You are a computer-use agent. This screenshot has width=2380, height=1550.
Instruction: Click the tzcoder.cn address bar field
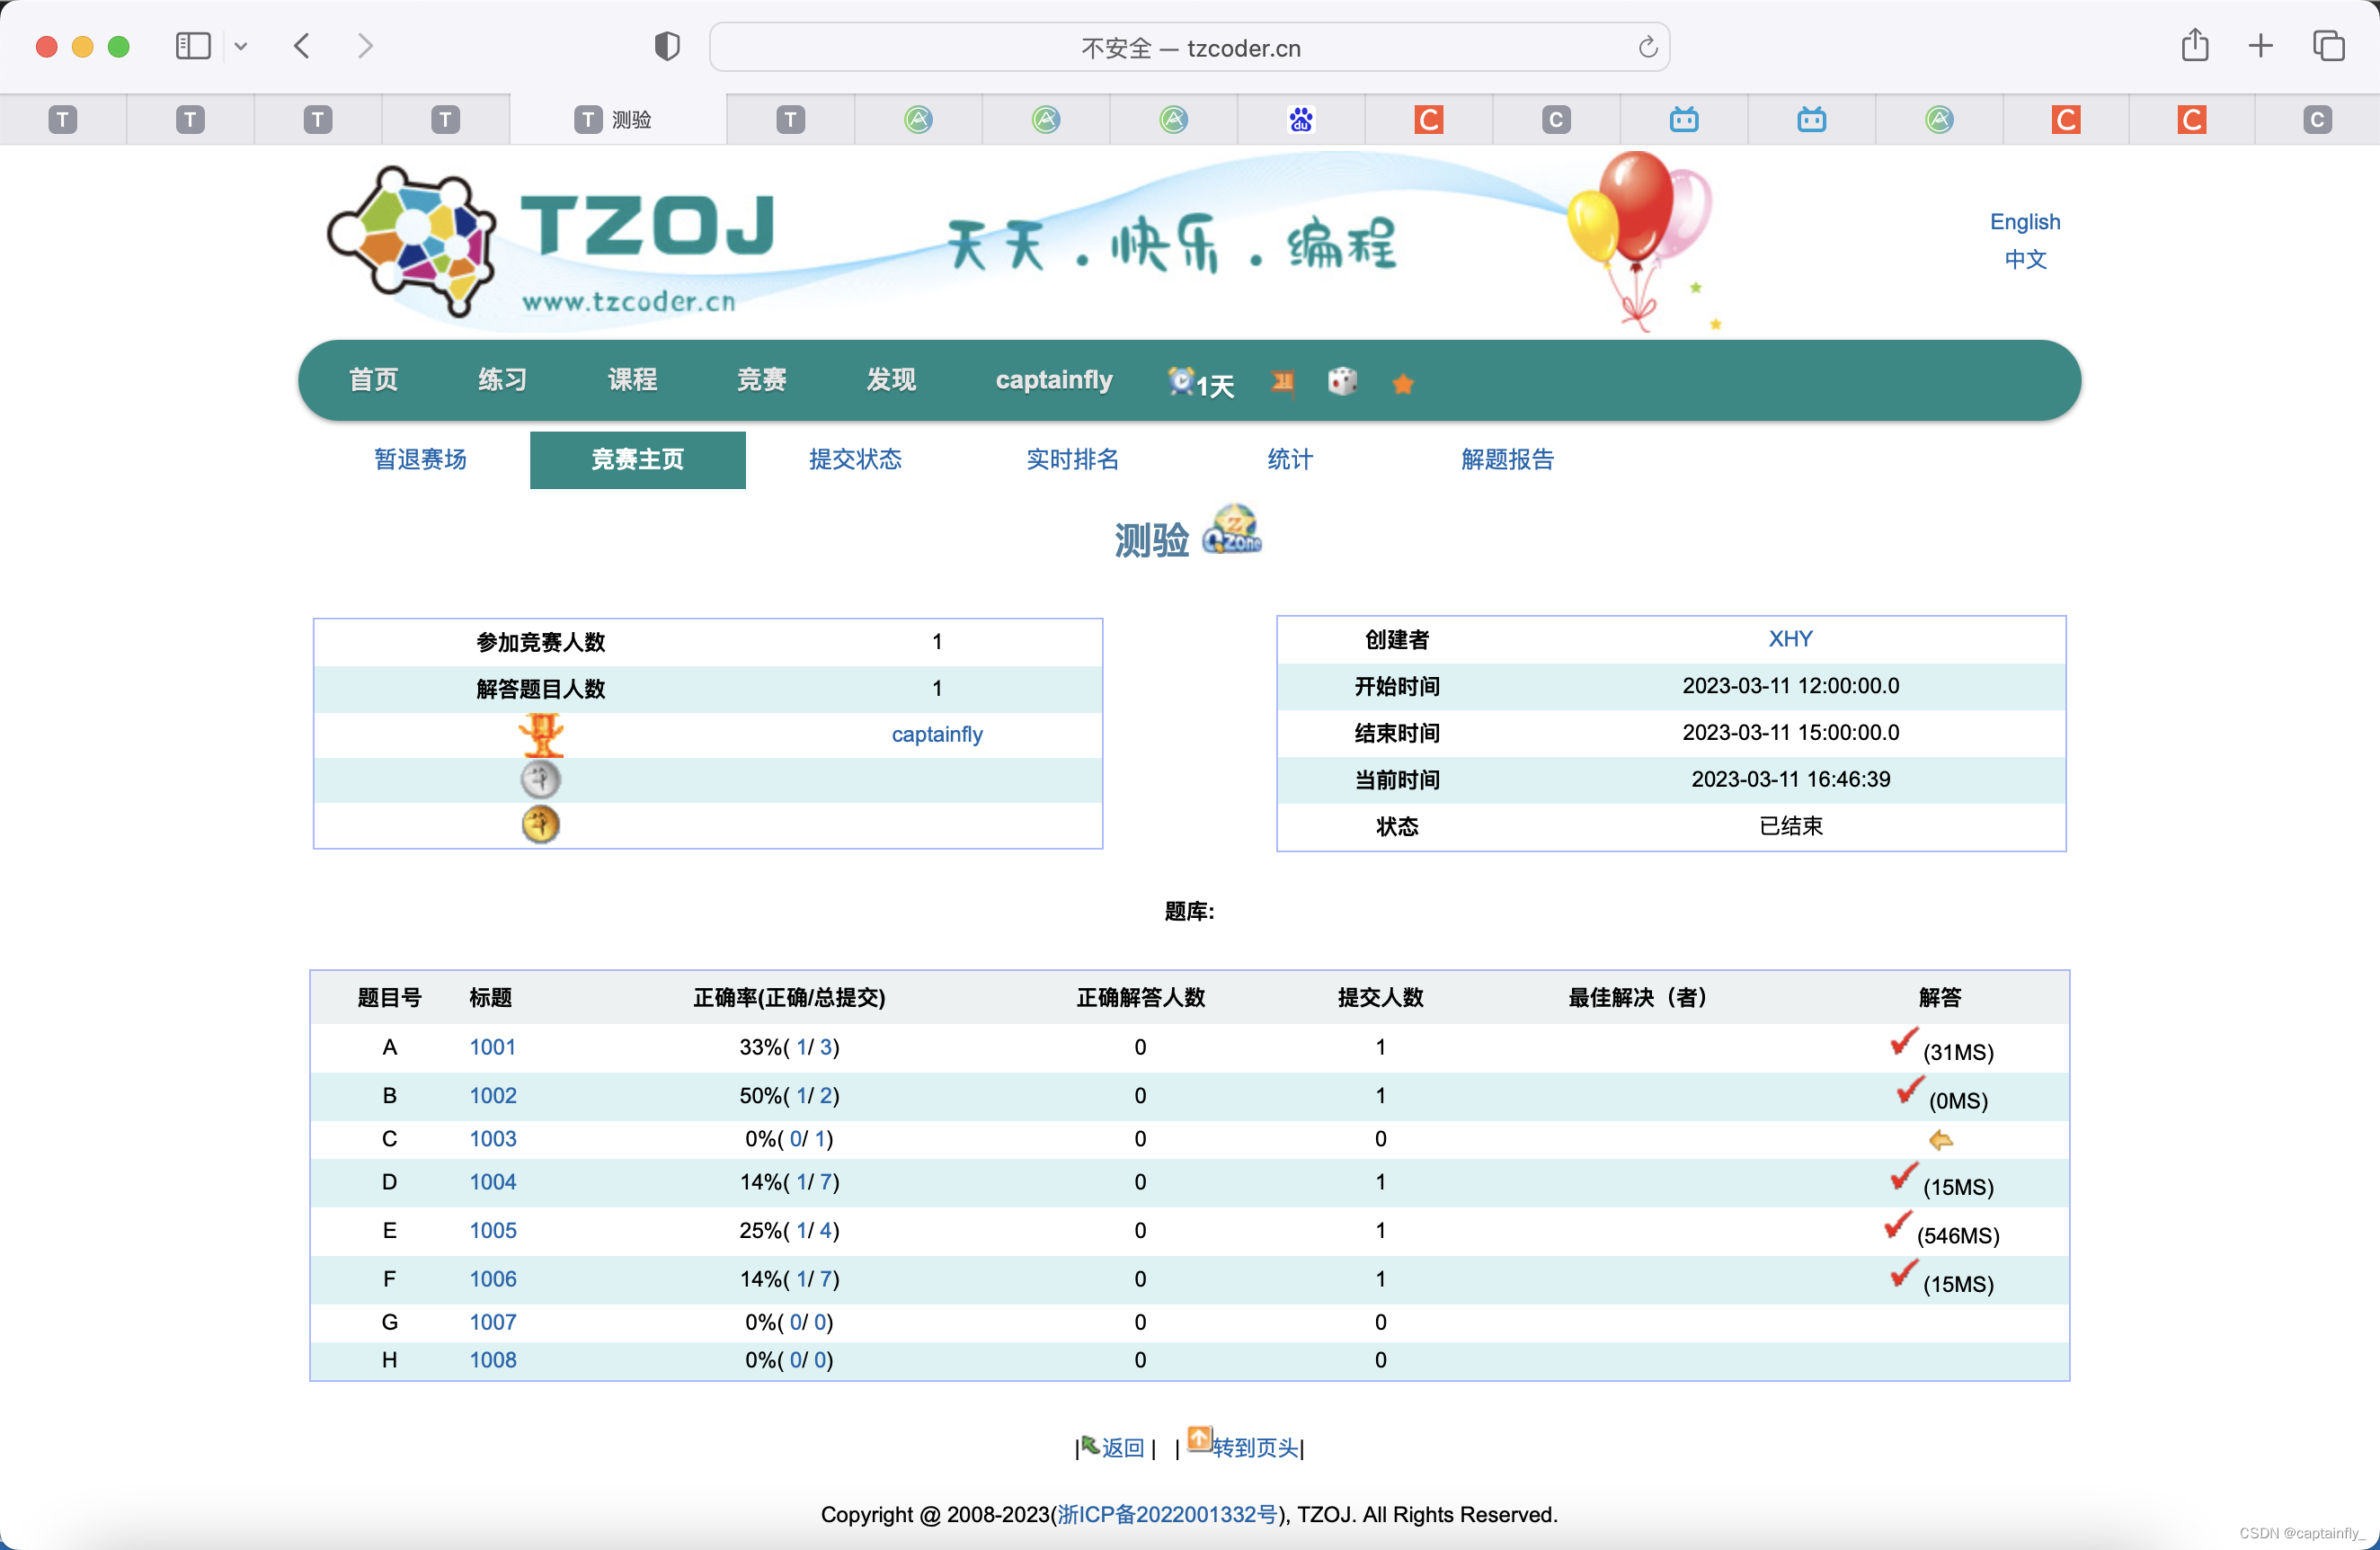pos(1189,48)
